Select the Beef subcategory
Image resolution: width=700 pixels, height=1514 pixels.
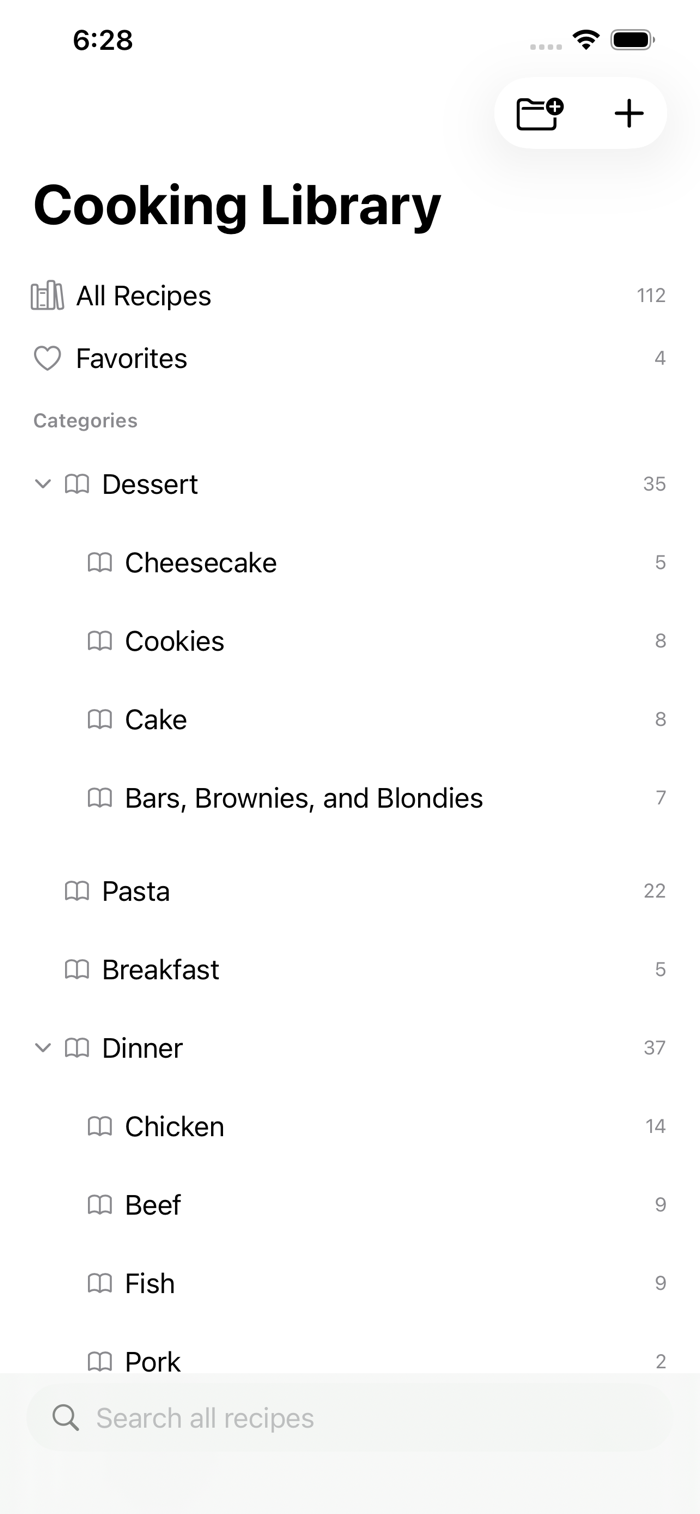[x=350, y=1205]
